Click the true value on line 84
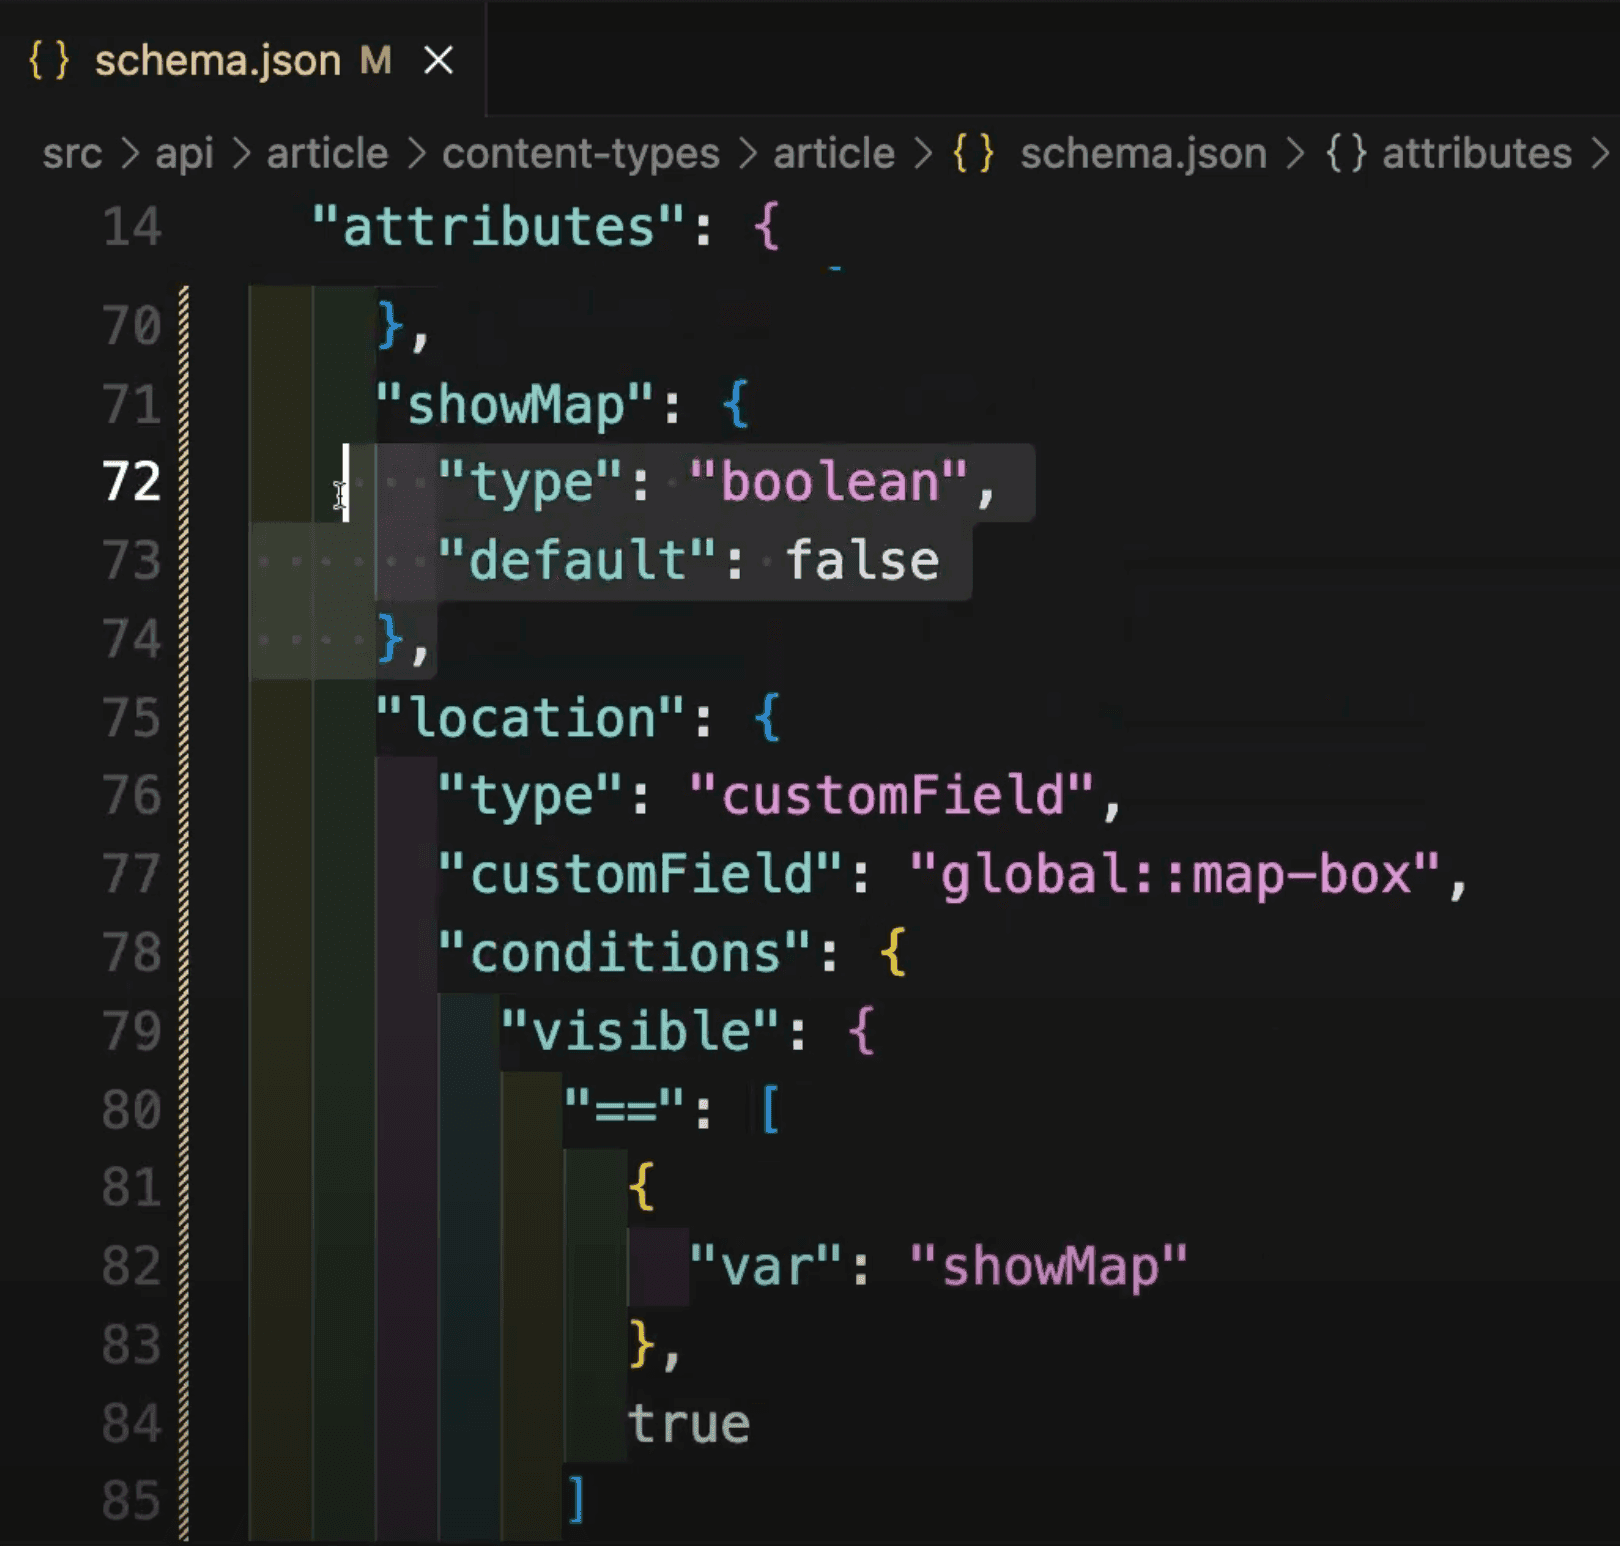 coord(689,1423)
